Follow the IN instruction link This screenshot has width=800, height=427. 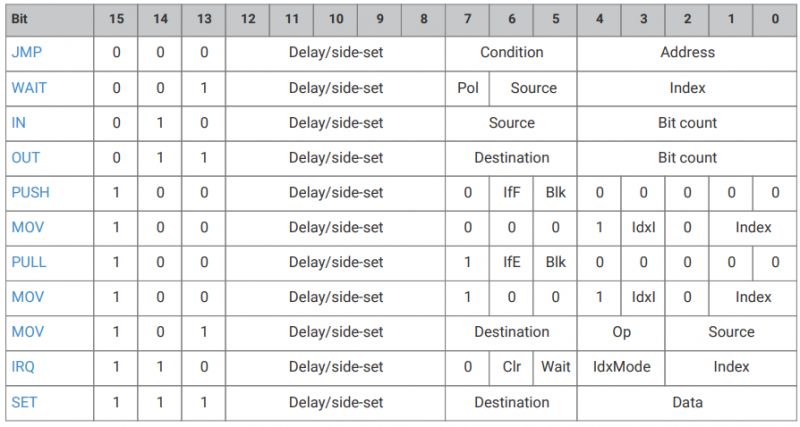point(18,123)
